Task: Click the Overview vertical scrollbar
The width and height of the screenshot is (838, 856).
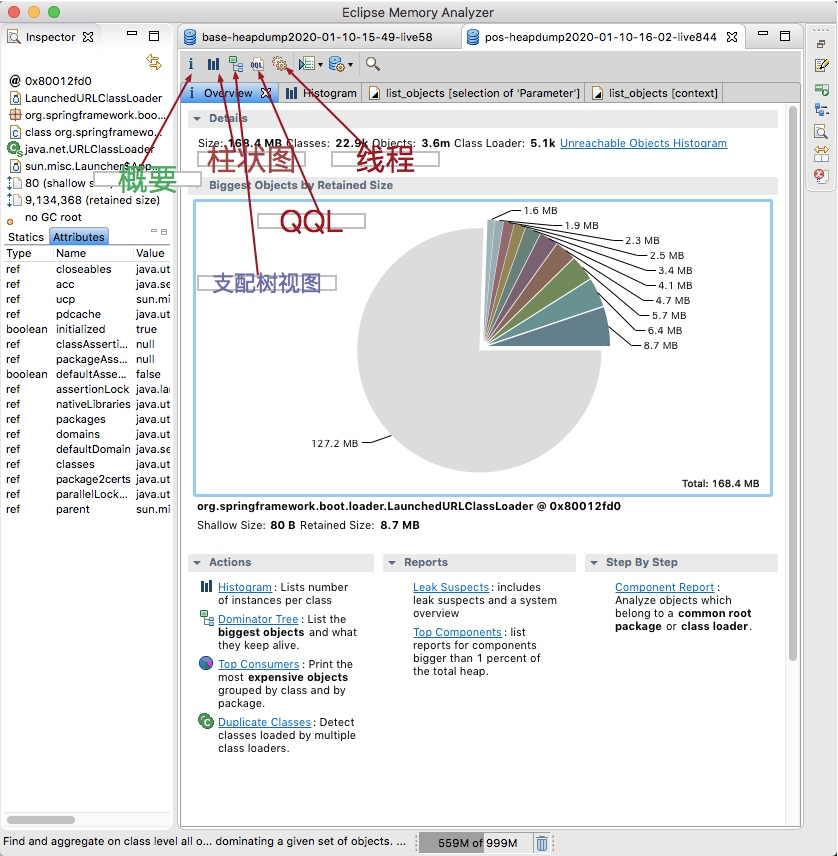Action: [793, 382]
